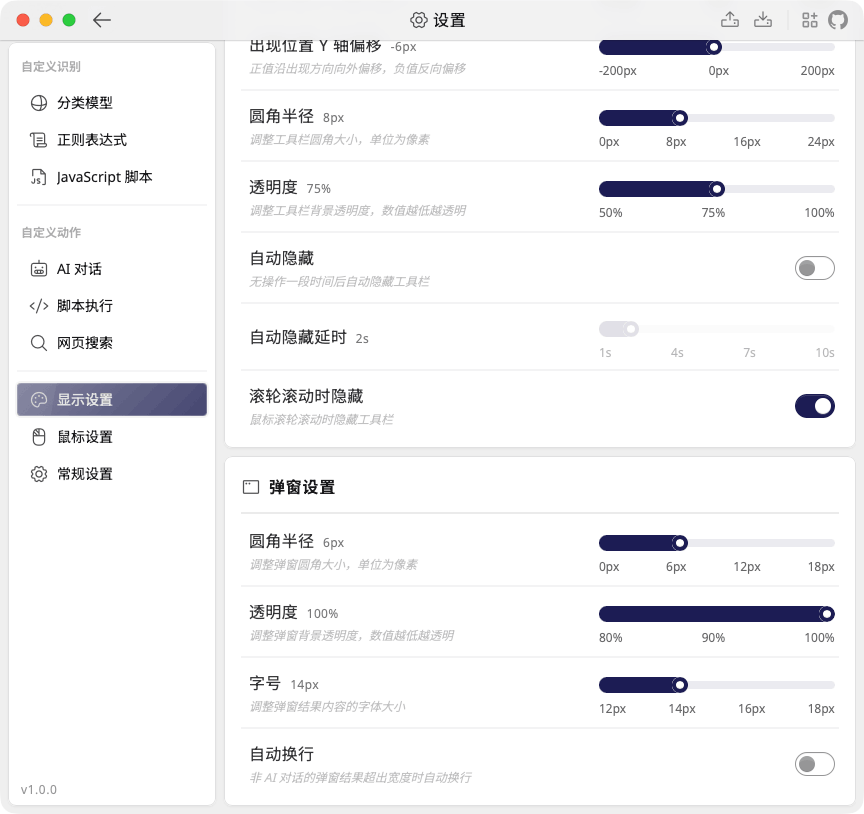The image size is (864, 814).
Task: Open JavaScript 脚本 settings page
Action: click(x=112, y=177)
